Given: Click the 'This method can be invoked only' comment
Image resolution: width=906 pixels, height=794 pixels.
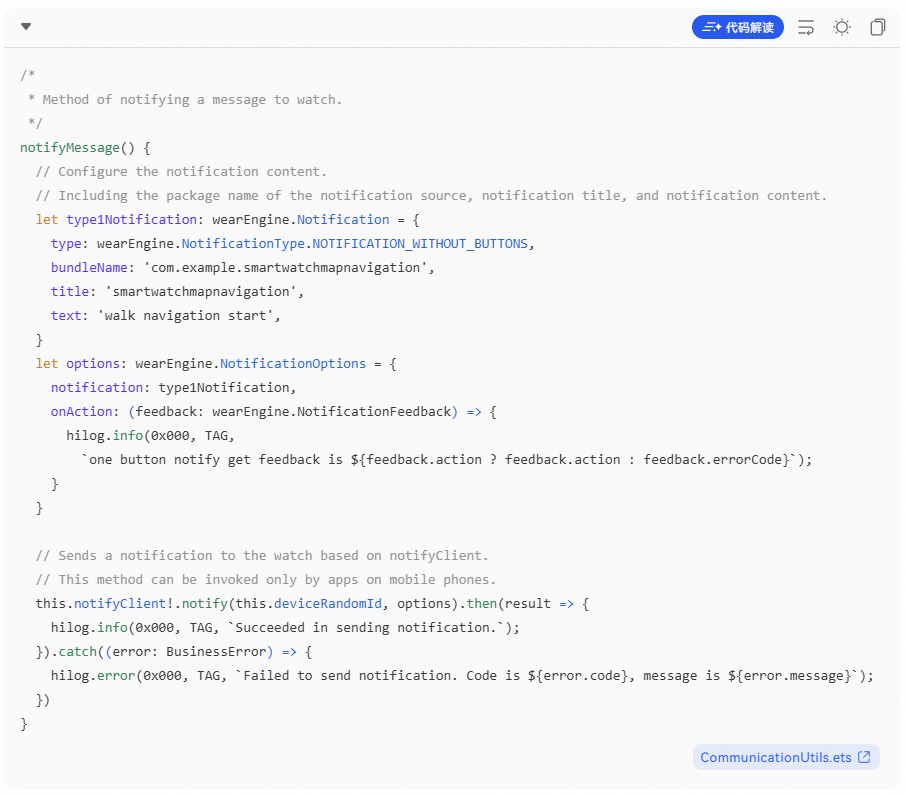Looking at the screenshot, I should coord(266,580).
